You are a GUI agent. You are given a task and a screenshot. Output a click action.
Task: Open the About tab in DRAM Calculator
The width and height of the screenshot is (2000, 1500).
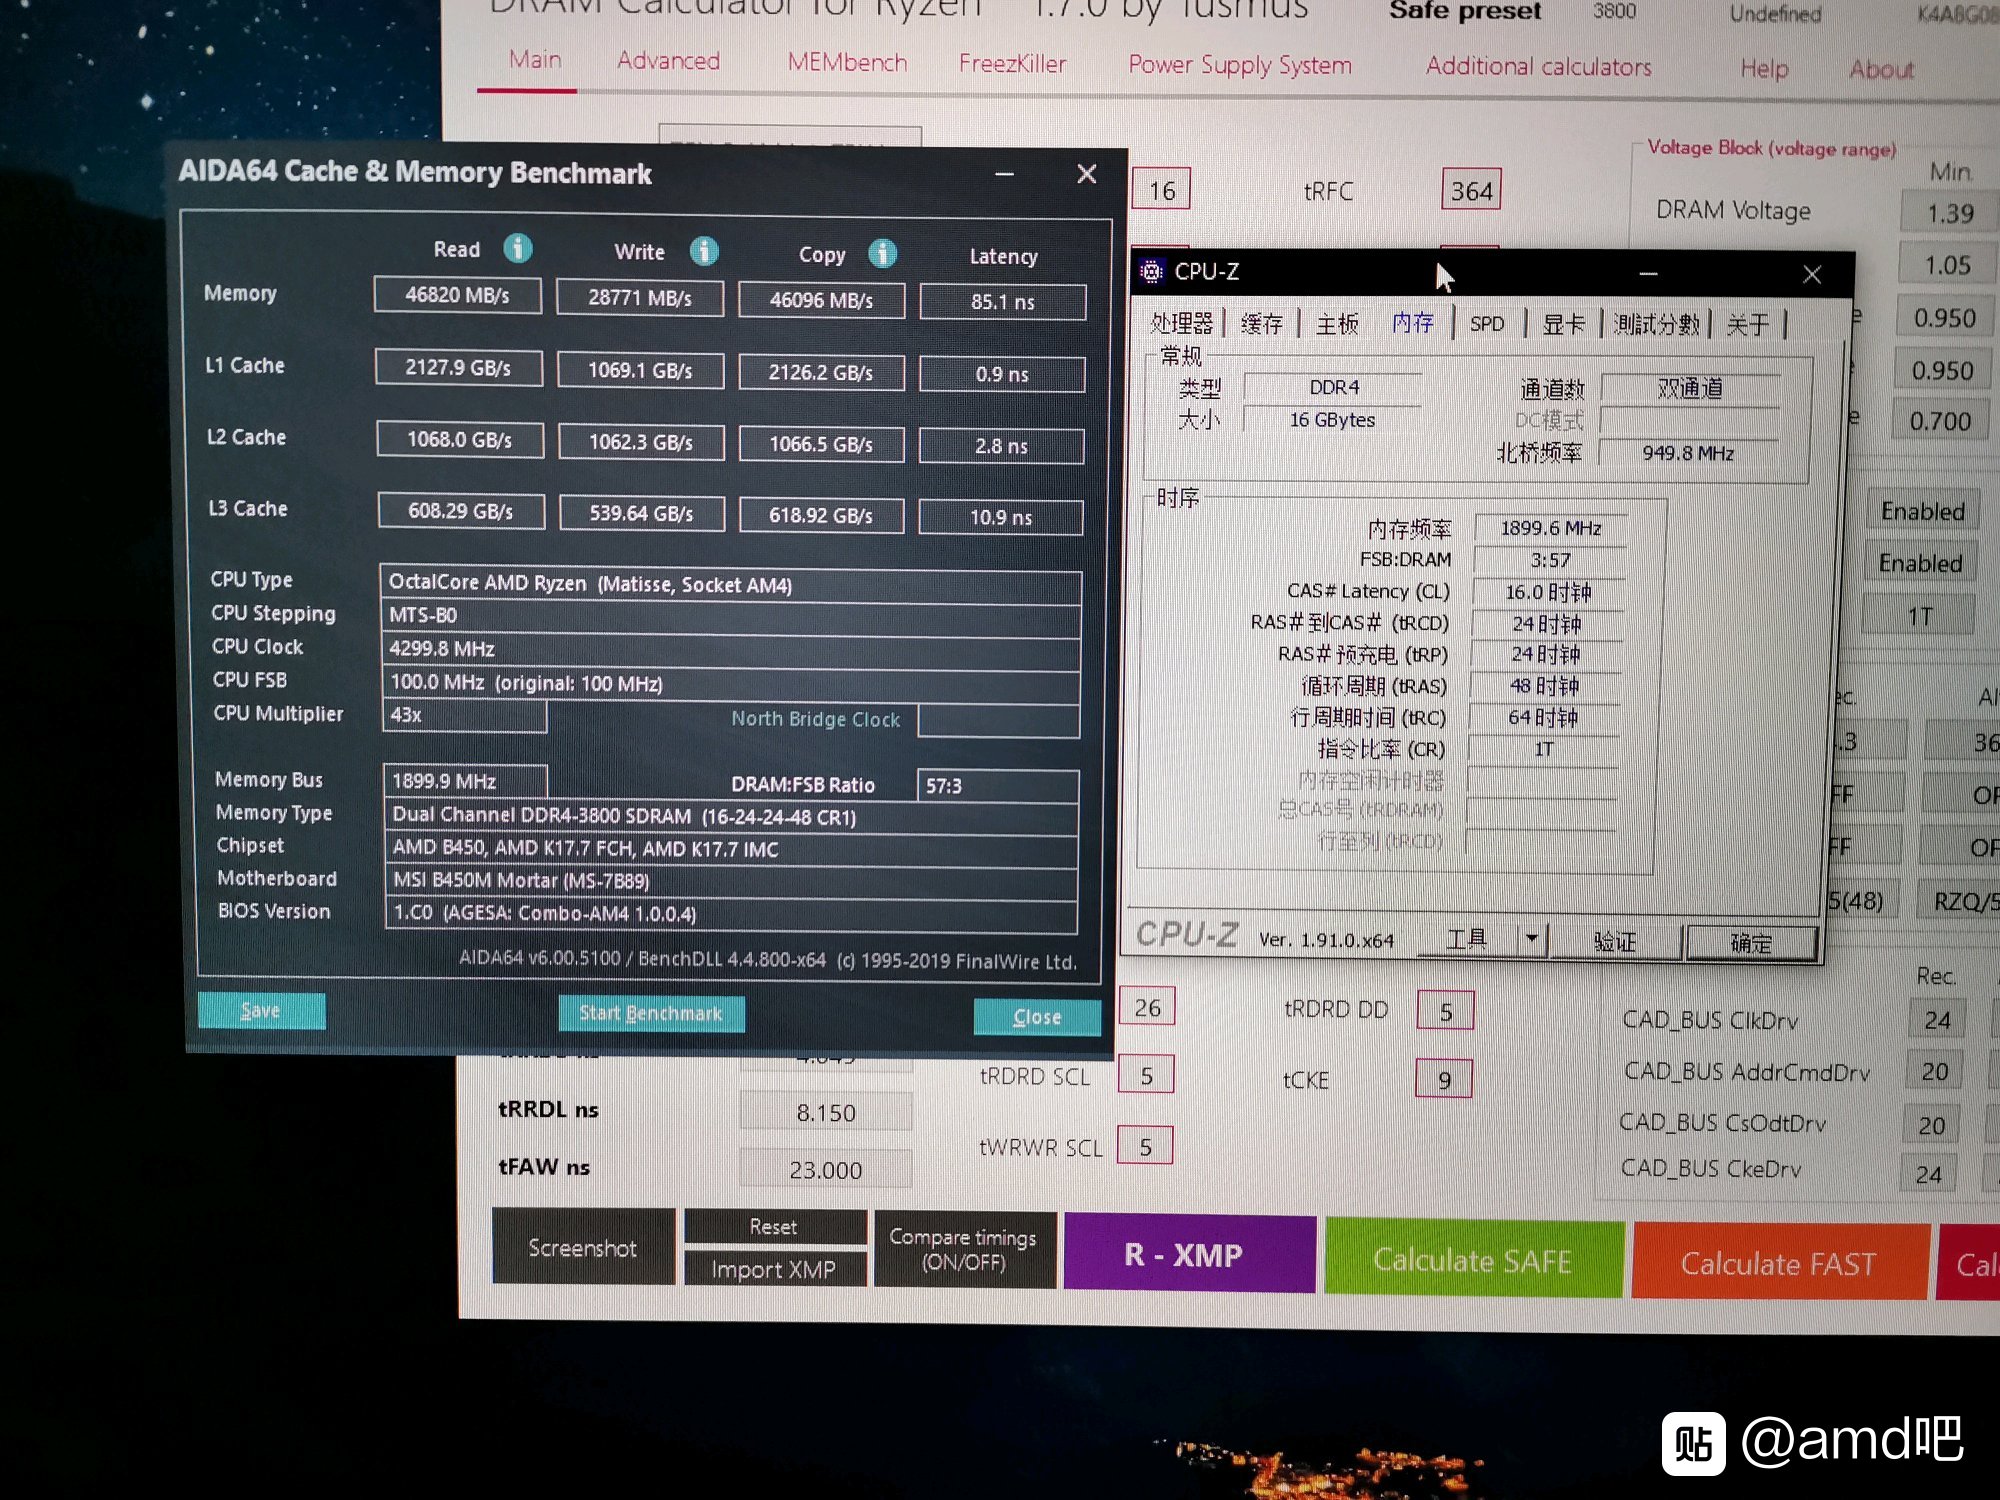(1881, 70)
